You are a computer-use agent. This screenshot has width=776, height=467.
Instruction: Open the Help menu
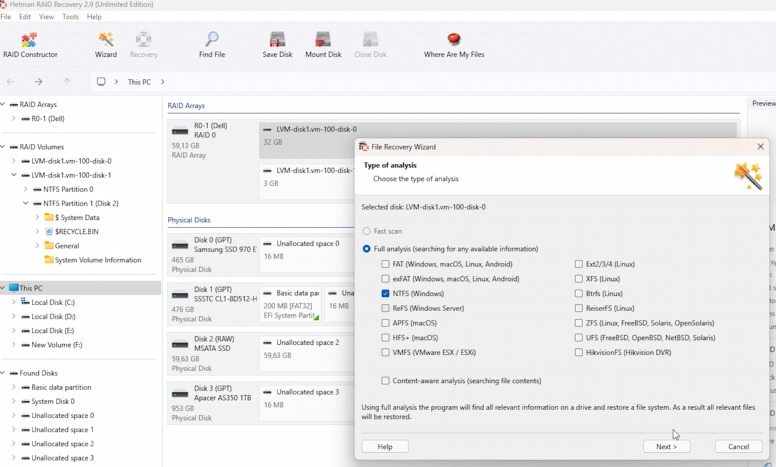(94, 17)
